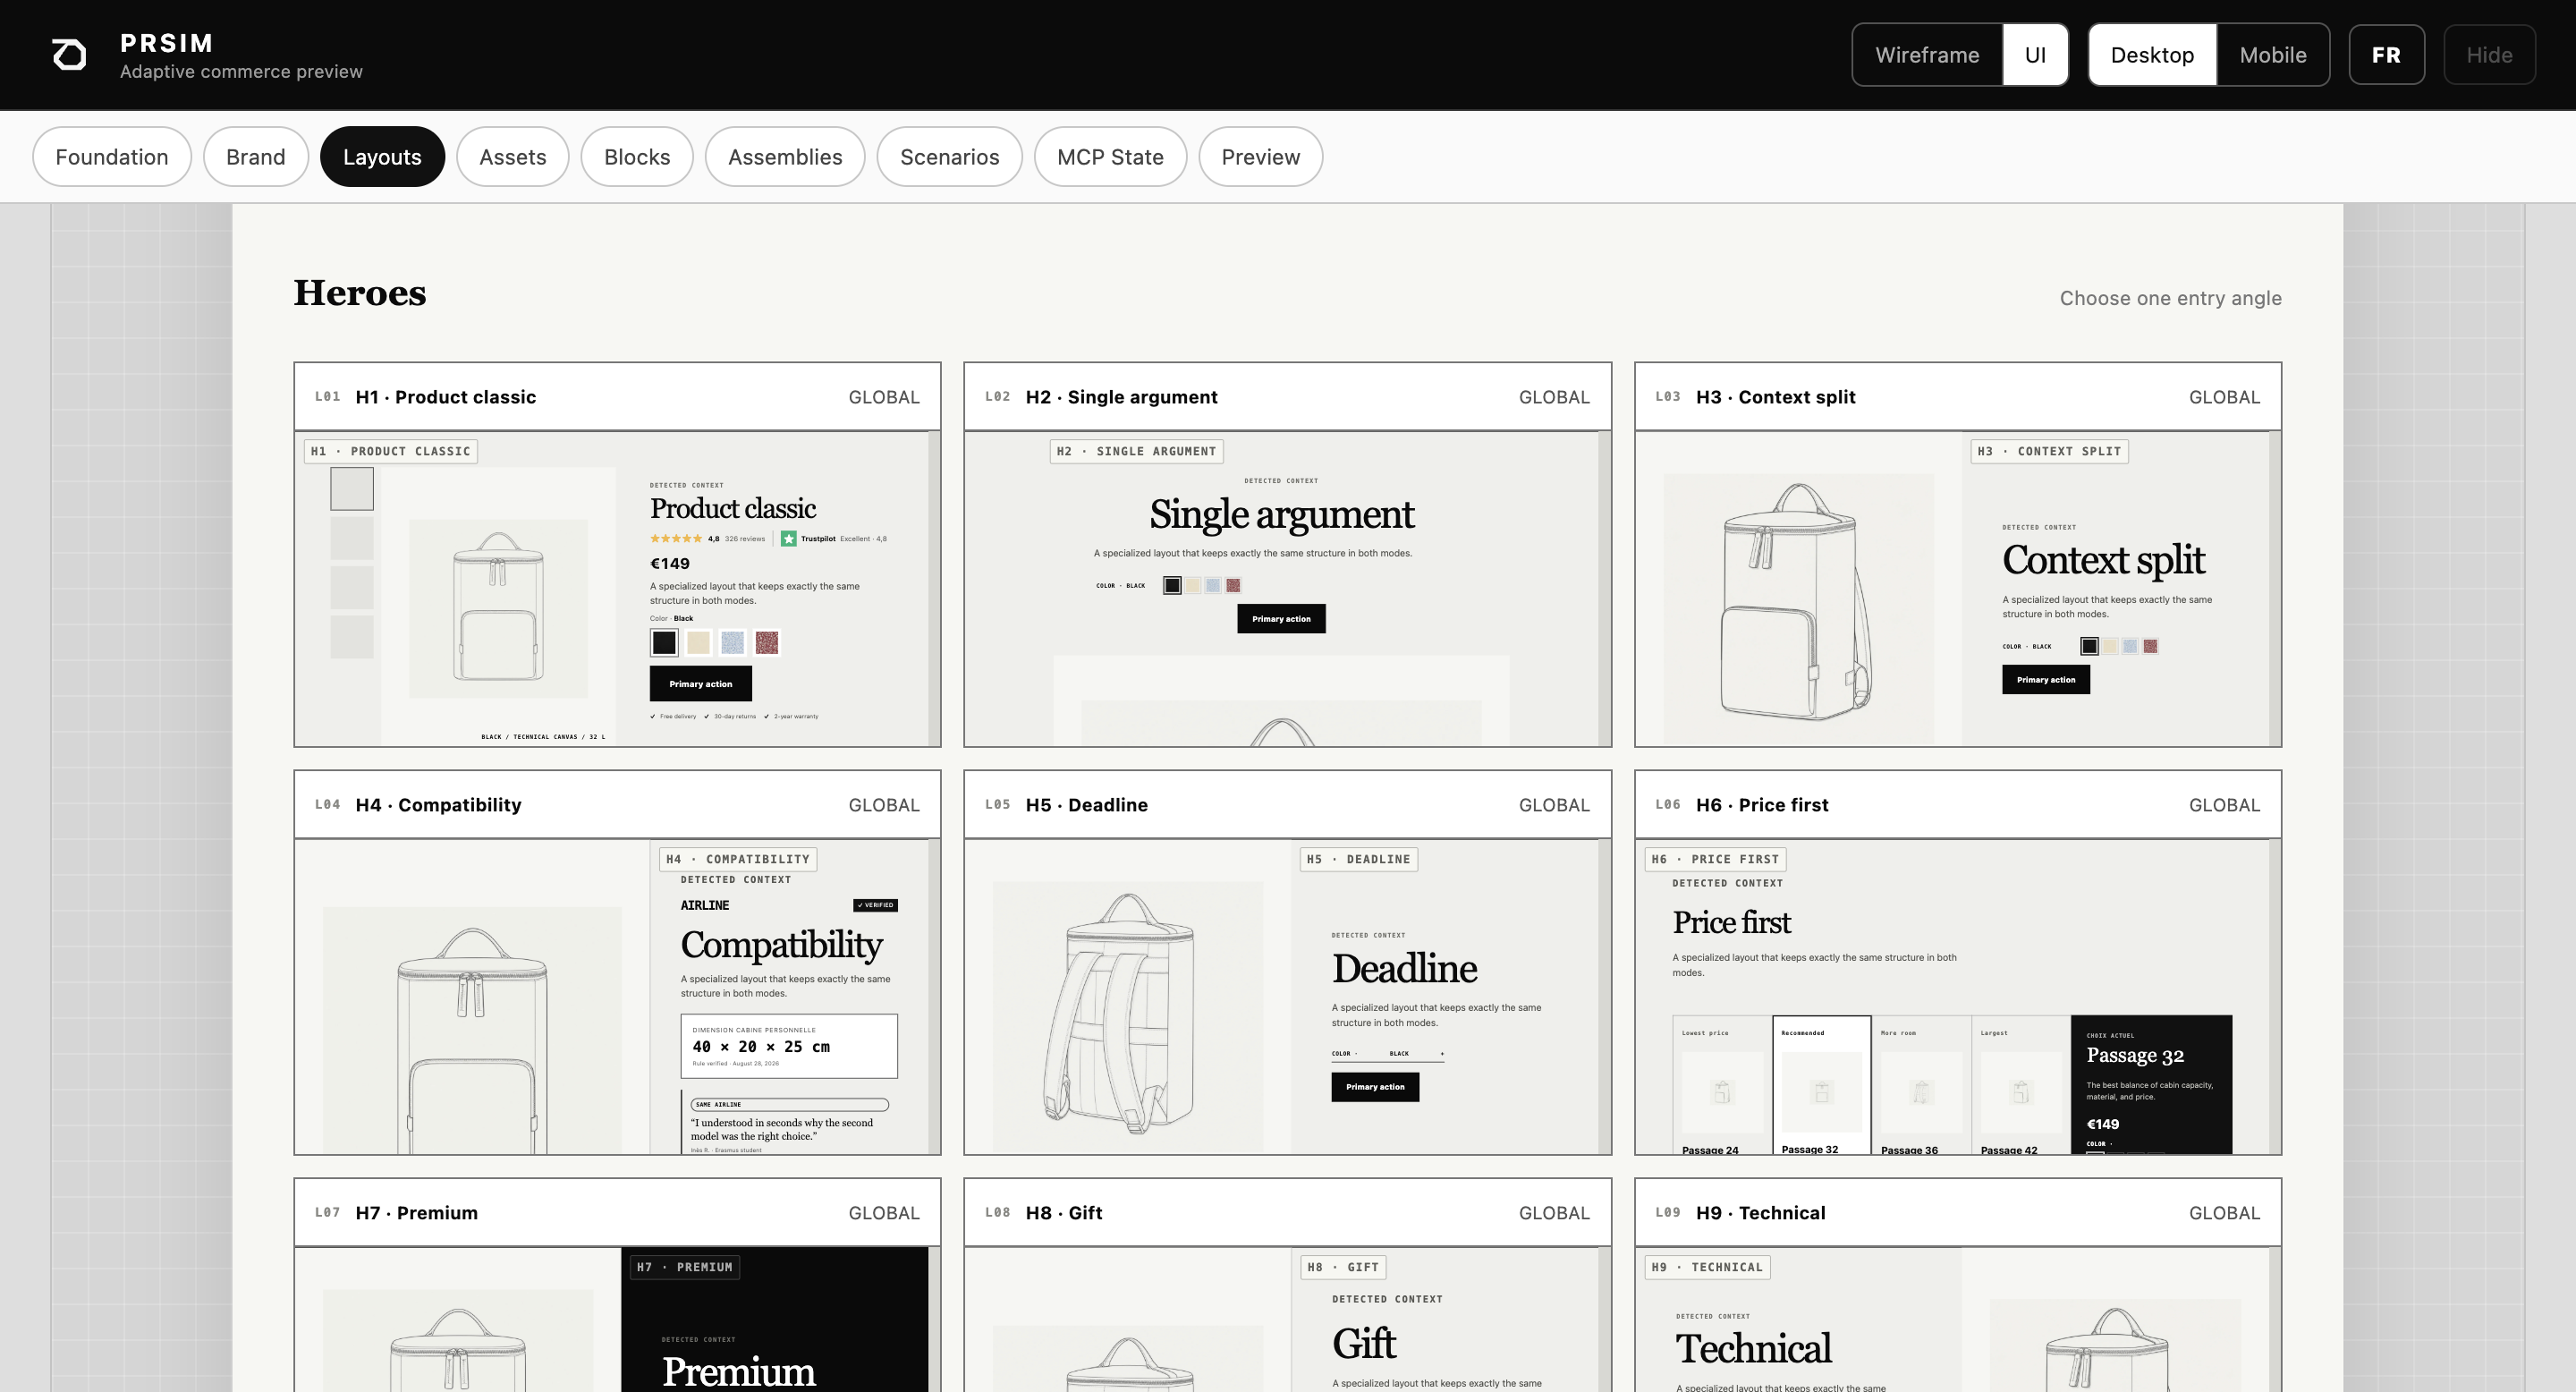
Task: Select black swatch in Context split preview
Action: [x=2089, y=646]
